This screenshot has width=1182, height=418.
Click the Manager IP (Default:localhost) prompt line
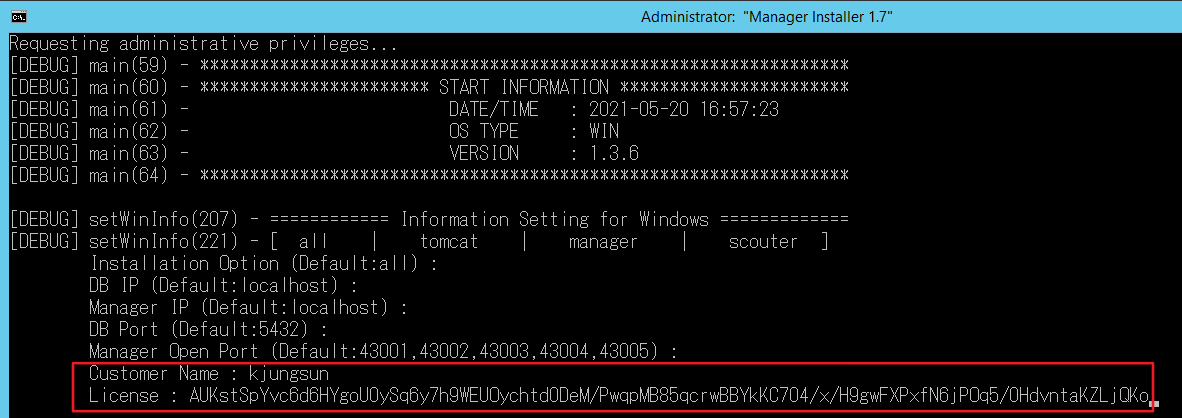click(248, 308)
